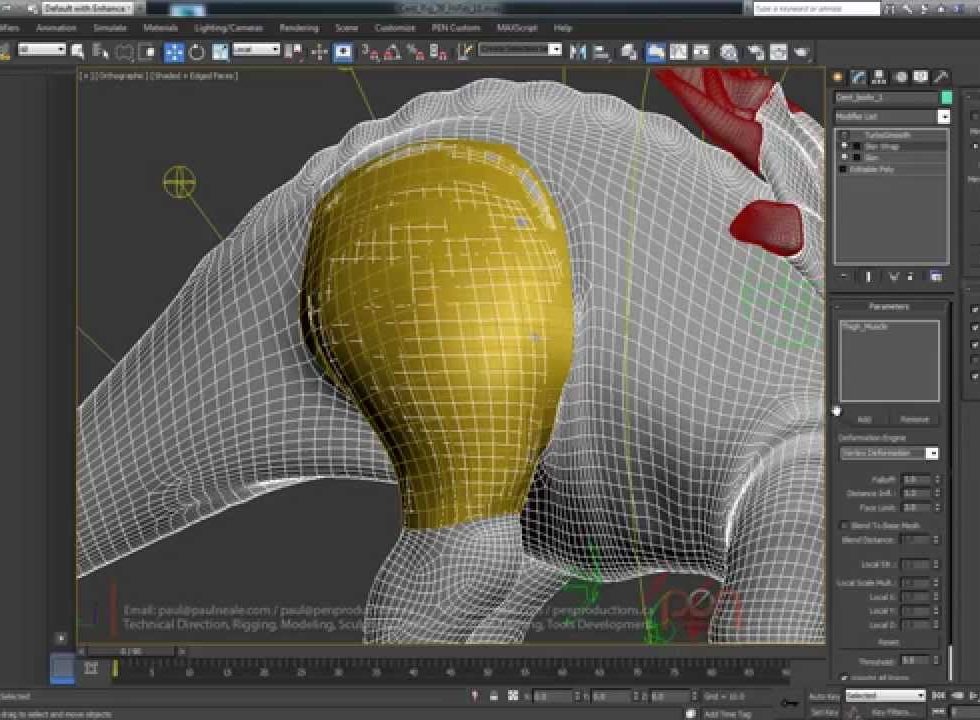Open the Deformation Engine dropdown
Viewport: 980px width, 720px height.
[889, 453]
